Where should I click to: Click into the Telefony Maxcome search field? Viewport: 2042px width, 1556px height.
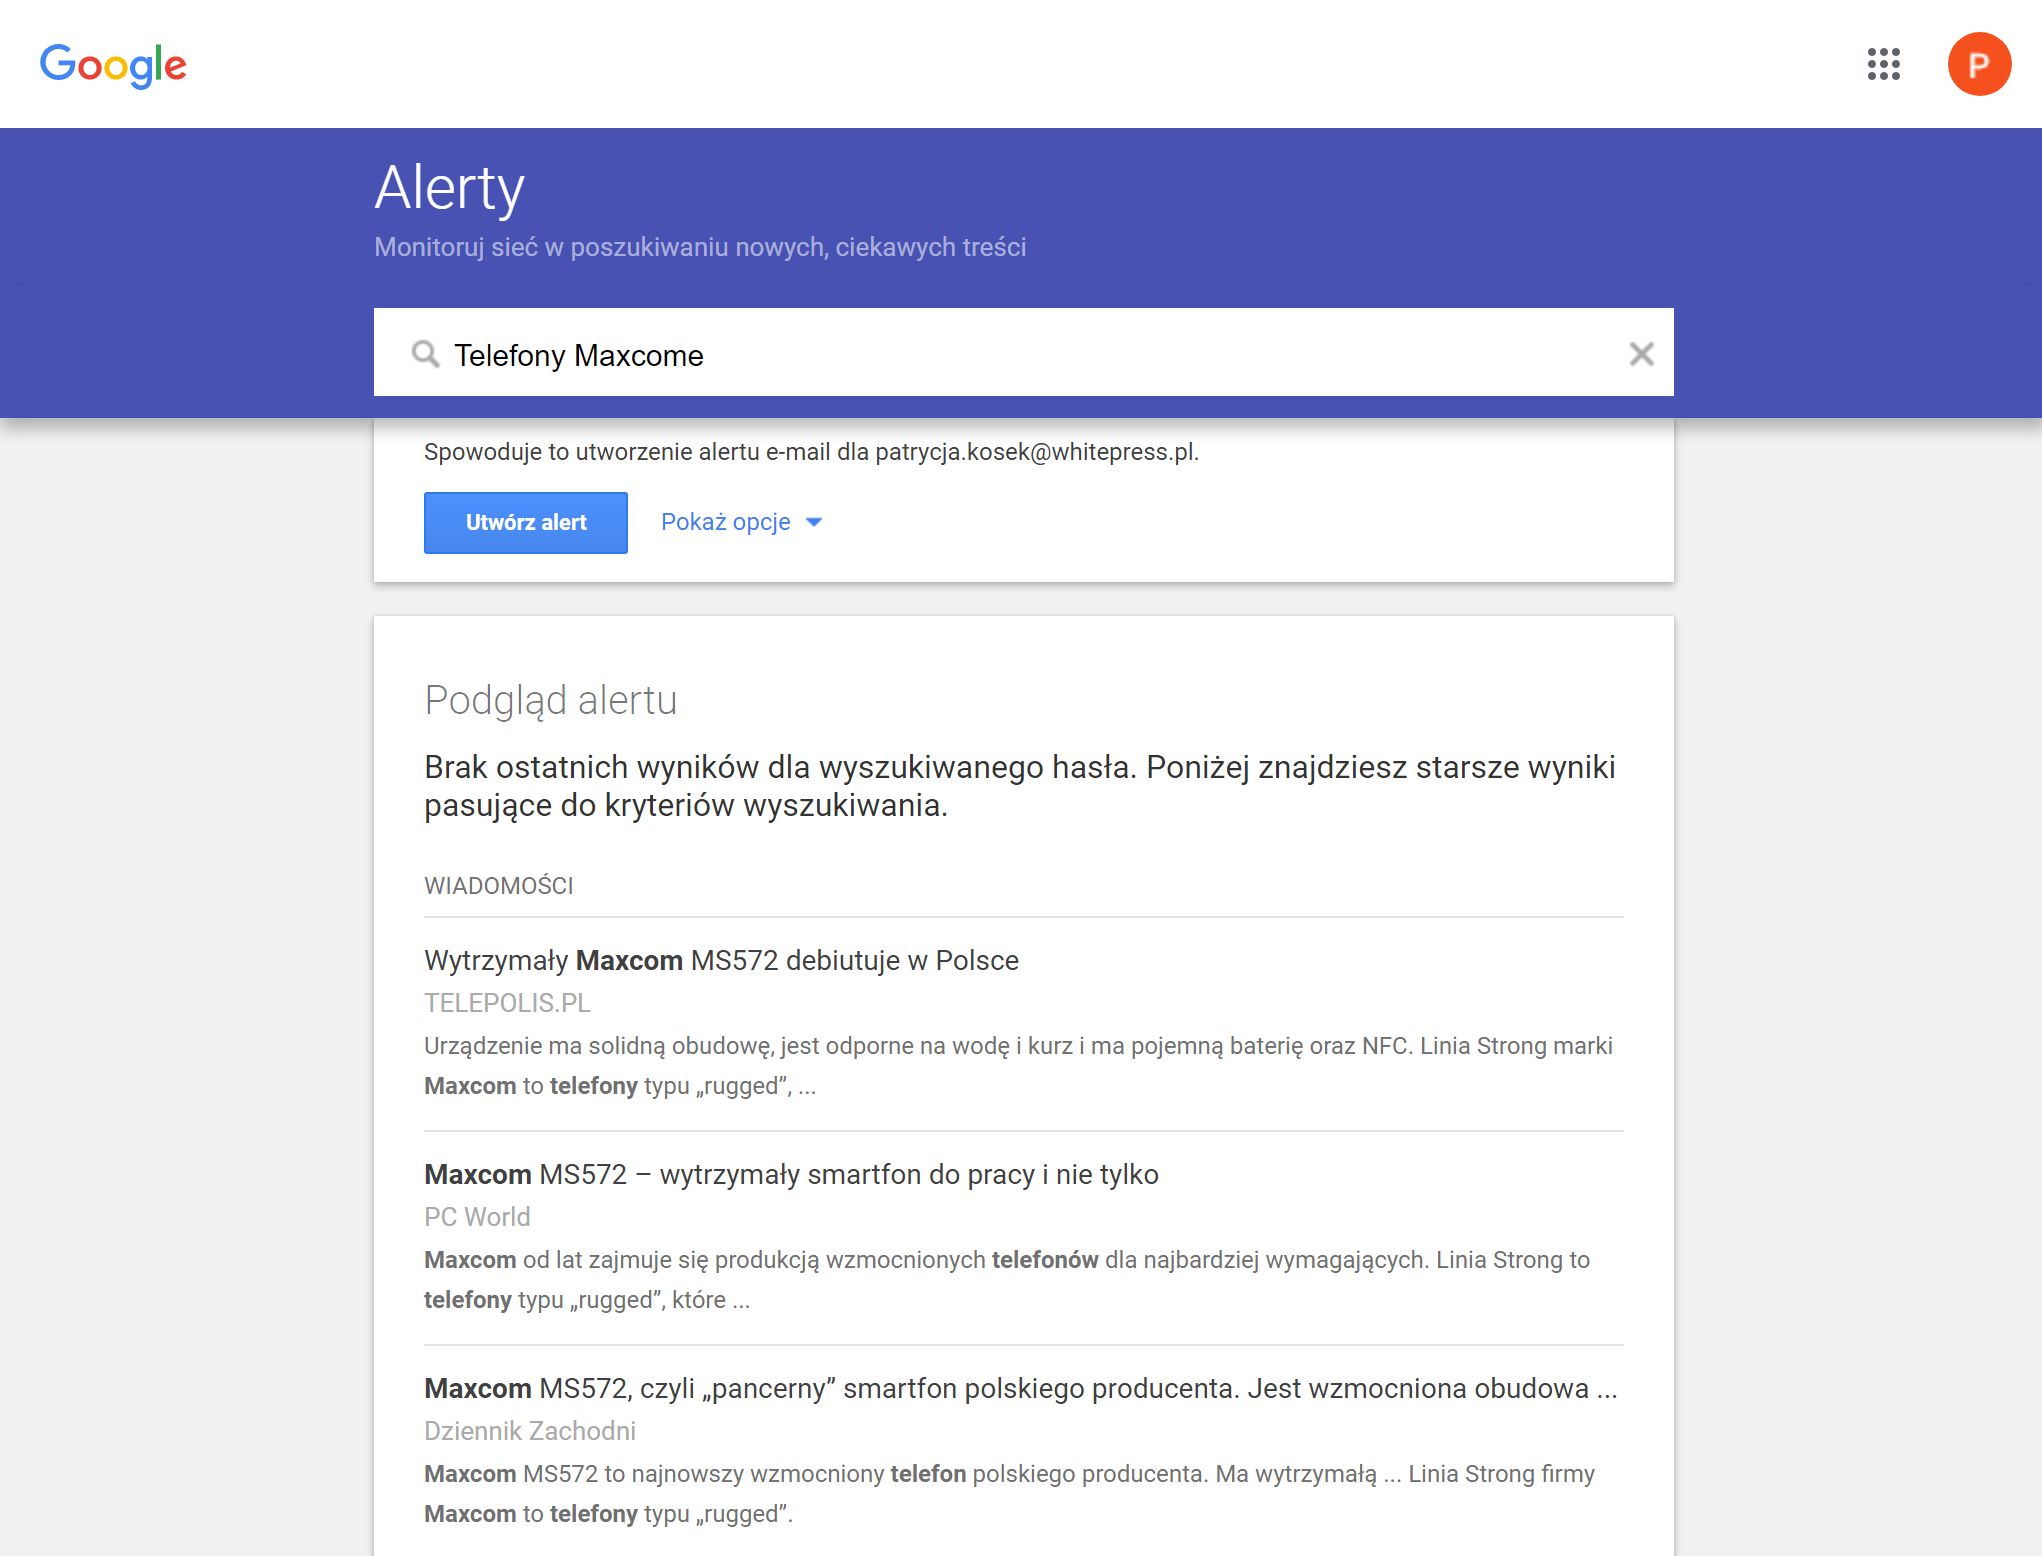(1024, 352)
